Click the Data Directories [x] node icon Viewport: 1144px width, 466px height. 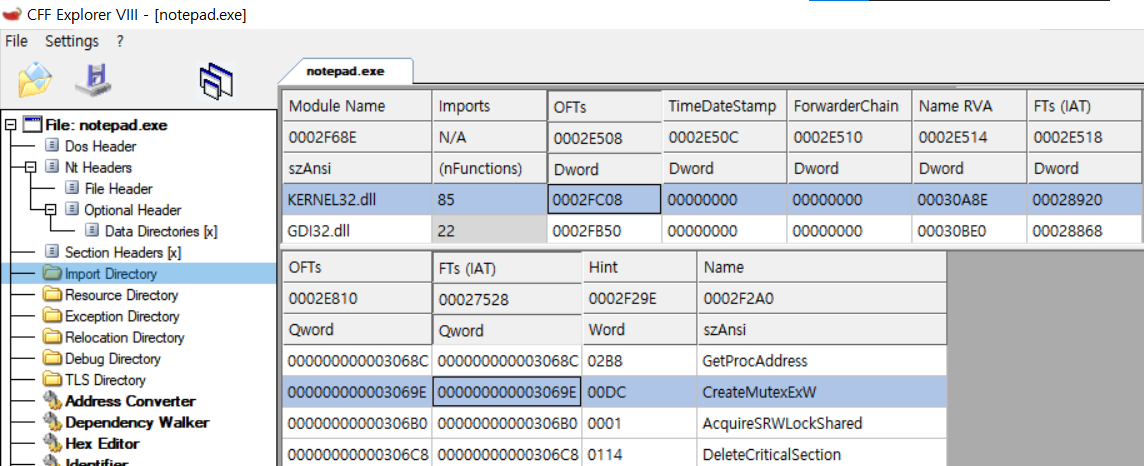[x=92, y=230]
